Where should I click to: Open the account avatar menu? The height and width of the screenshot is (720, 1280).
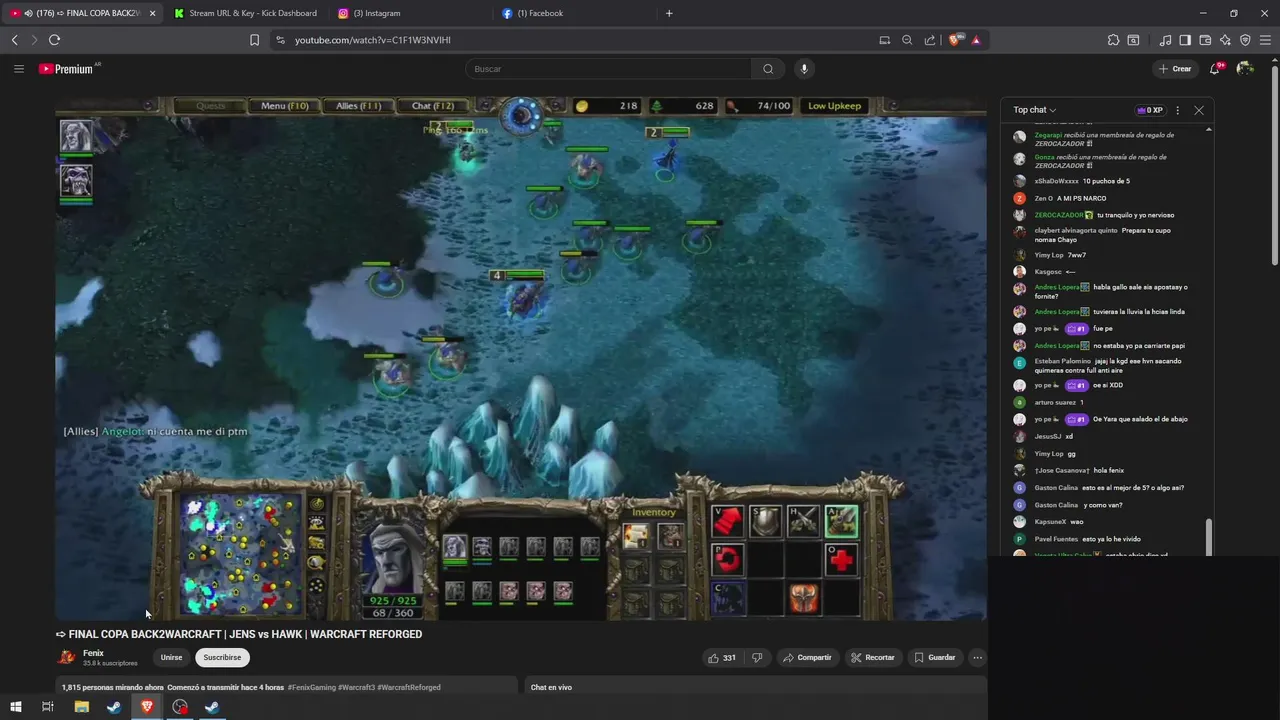(x=1245, y=69)
